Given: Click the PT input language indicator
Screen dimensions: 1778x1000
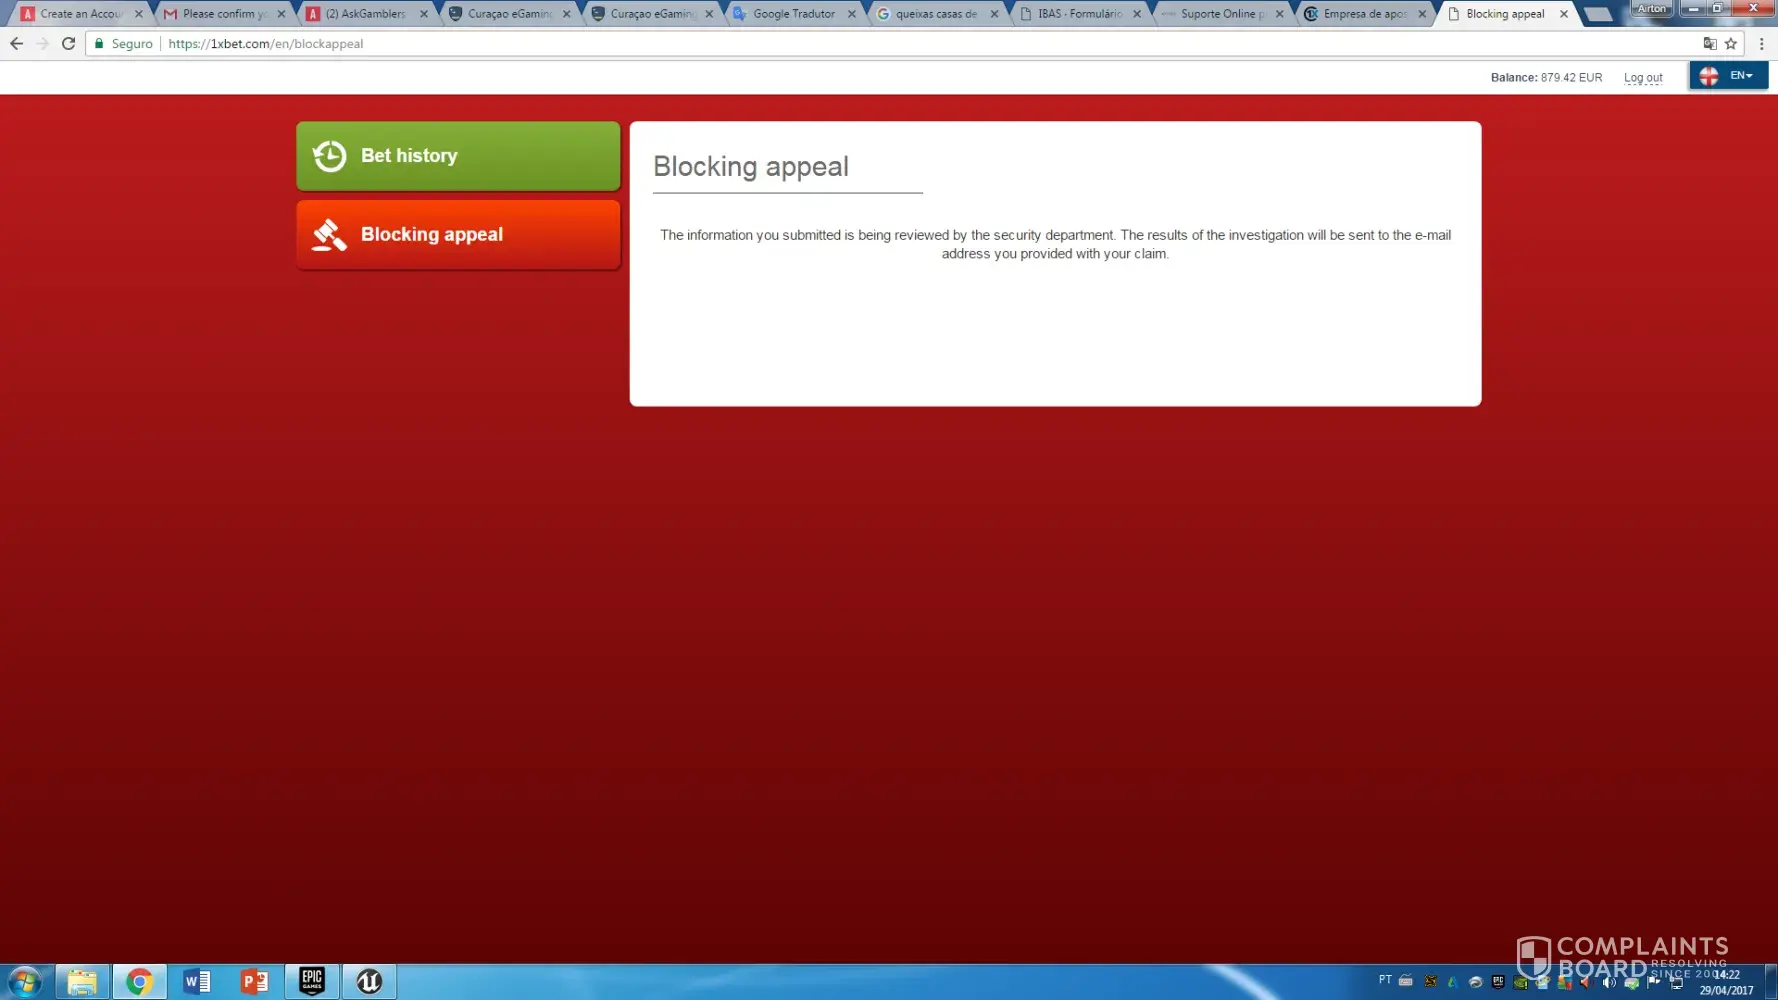Looking at the screenshot, I should (x=1385, y=980).
